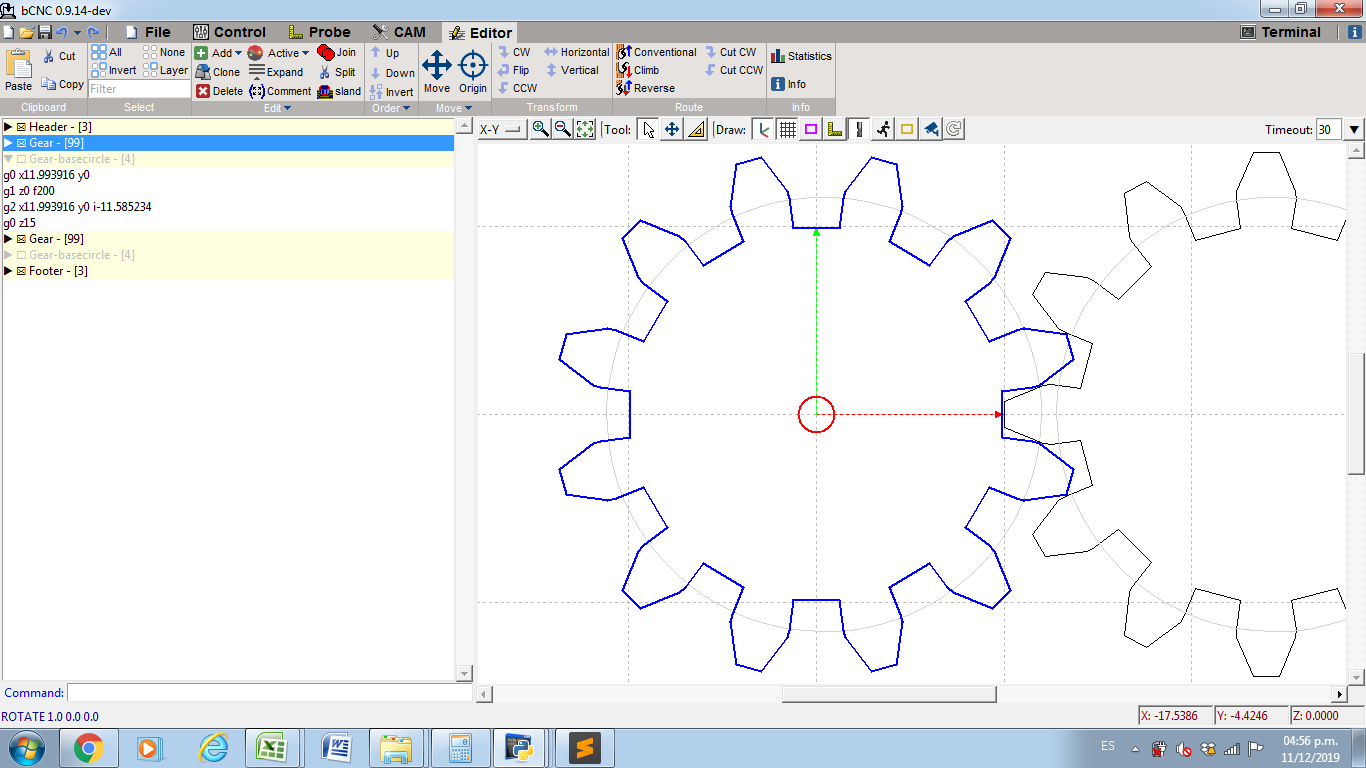
Task: Activate the canvas pan tool
Action: click(x=672, y=129)
